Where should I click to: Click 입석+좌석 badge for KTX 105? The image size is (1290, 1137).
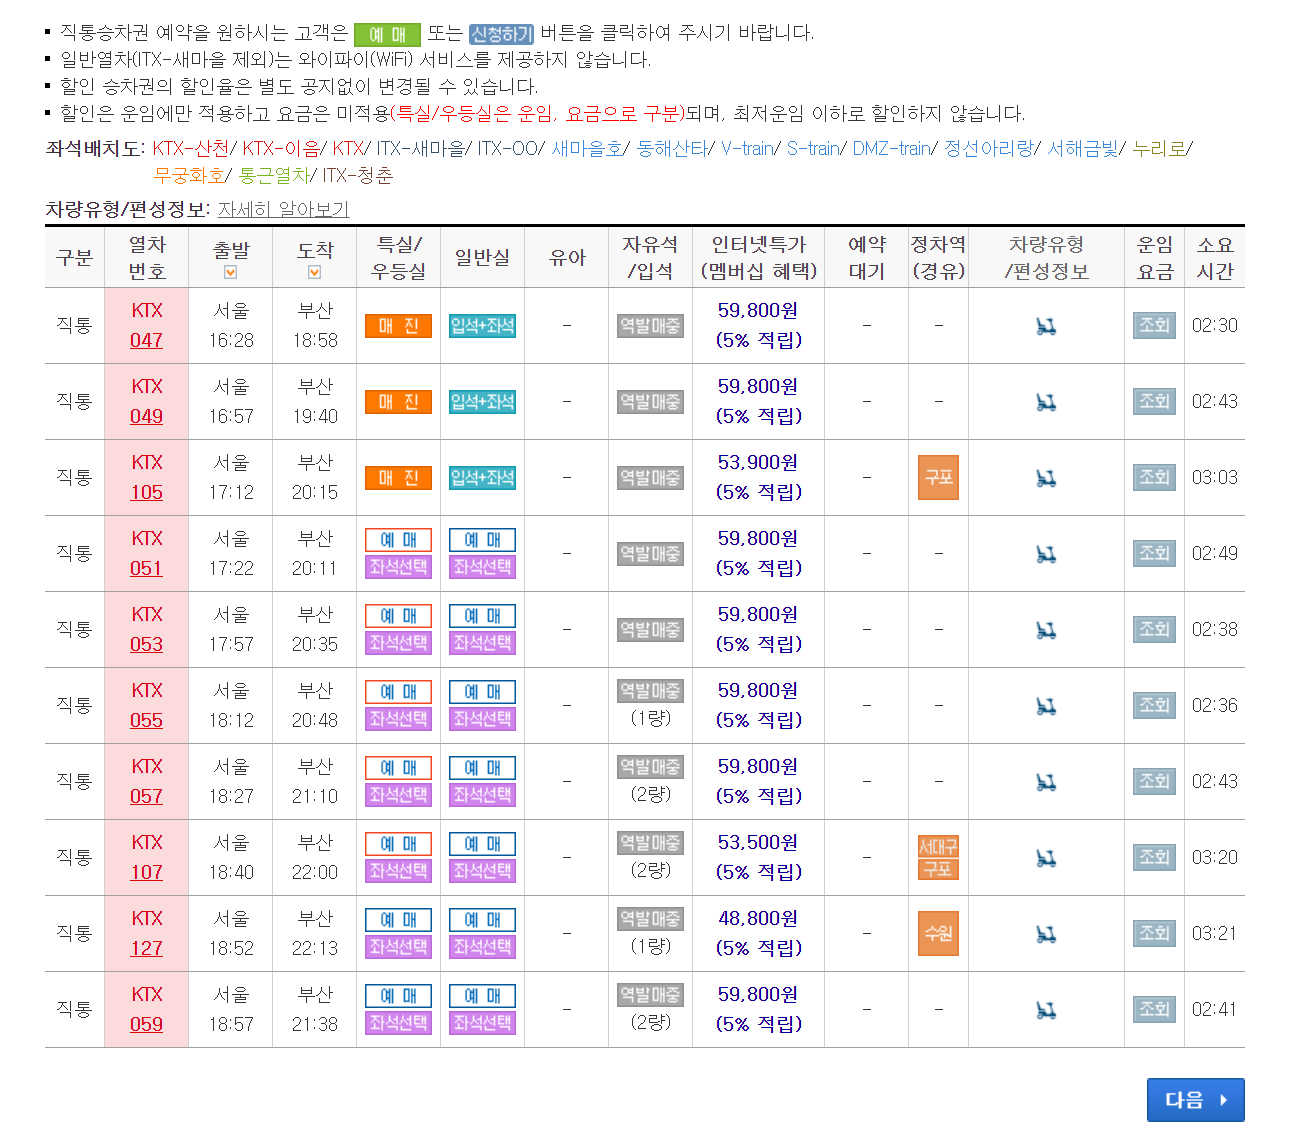point(482,478)
